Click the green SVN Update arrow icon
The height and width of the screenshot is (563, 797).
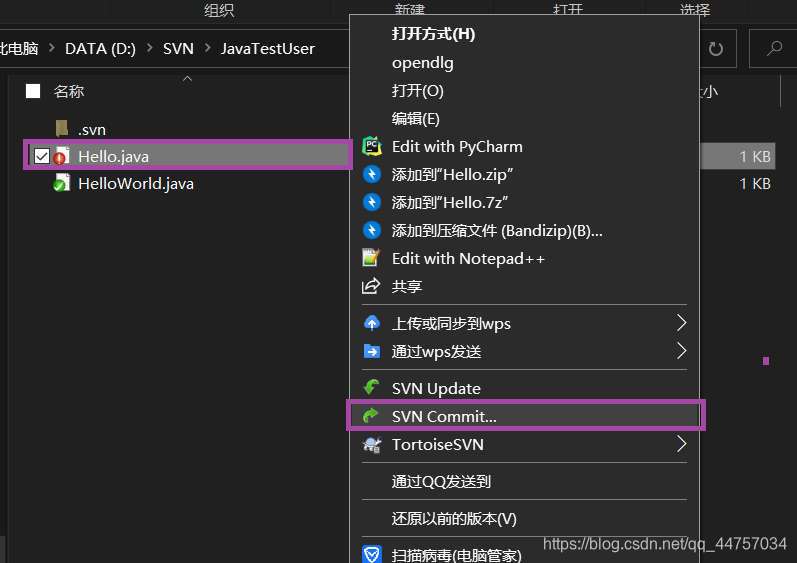coord(371,388)
